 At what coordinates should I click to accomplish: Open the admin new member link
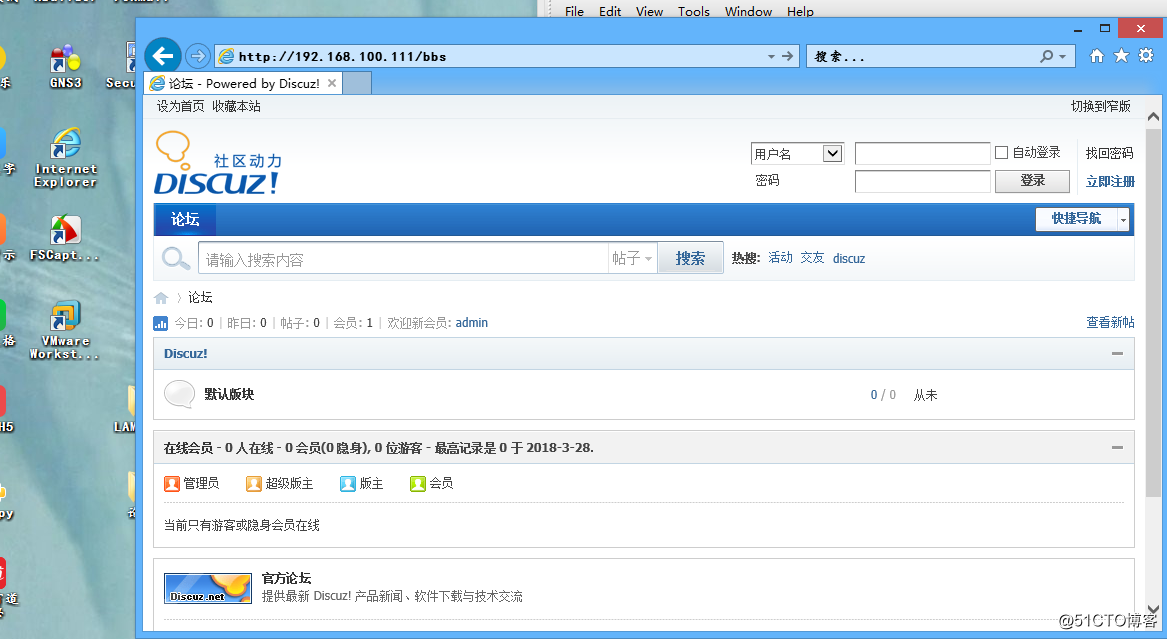click(472, 323)
